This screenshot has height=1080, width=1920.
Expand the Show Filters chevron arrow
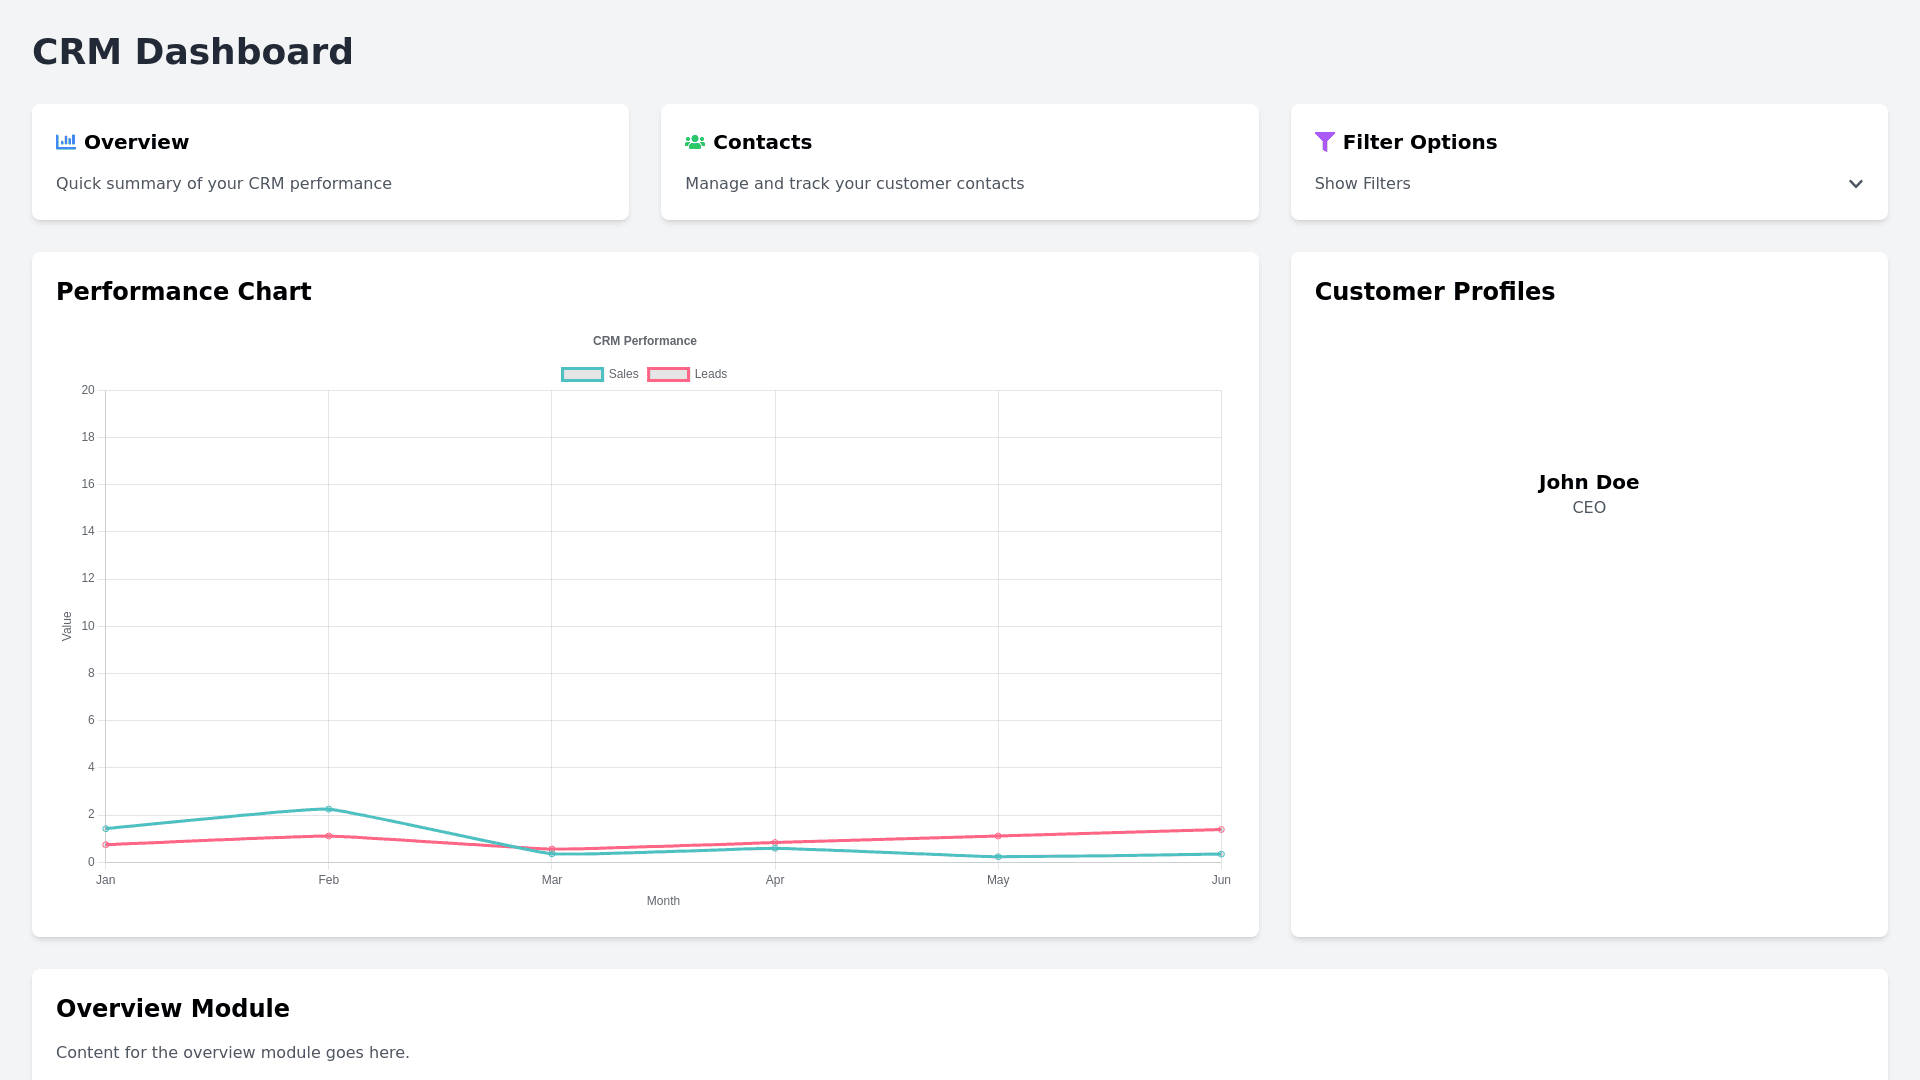pos(1855,184)
